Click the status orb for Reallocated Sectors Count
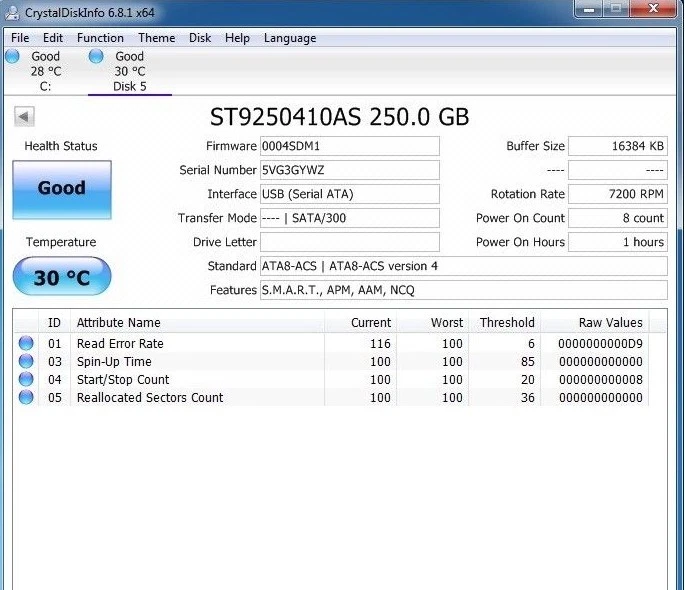 click(x=26, y=397)
